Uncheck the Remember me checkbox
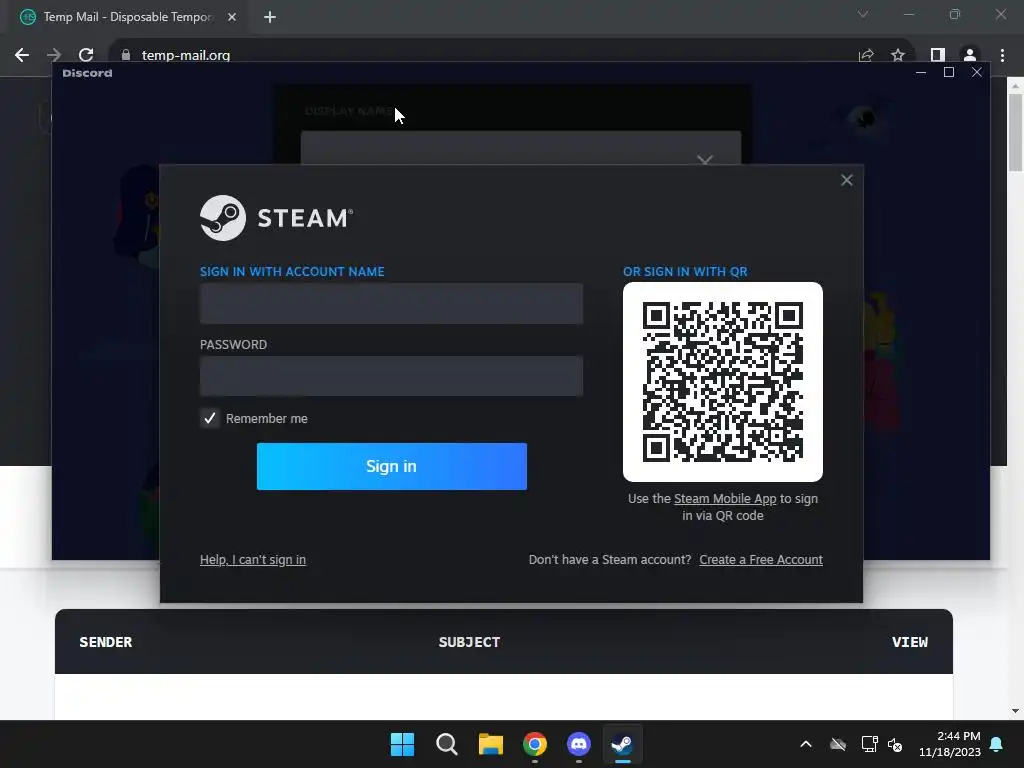 [210, 418]
